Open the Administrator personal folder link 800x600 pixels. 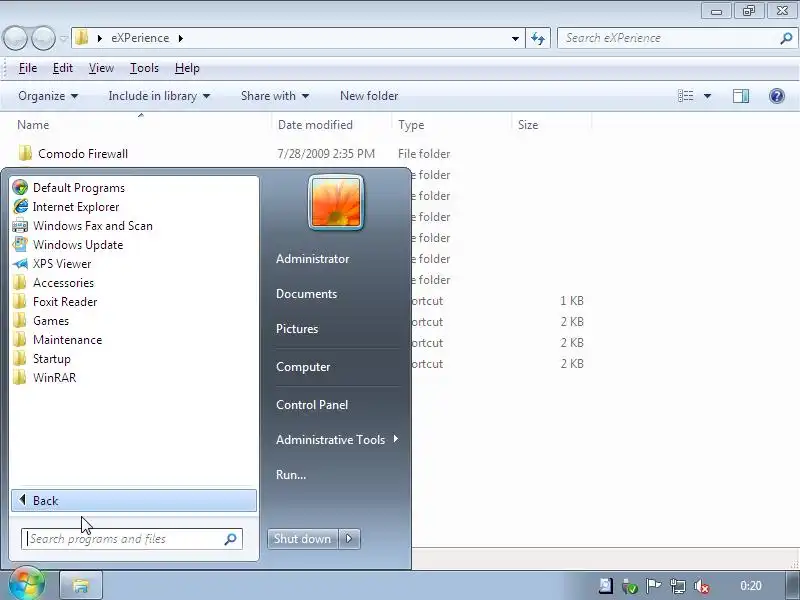coord(312,259)
